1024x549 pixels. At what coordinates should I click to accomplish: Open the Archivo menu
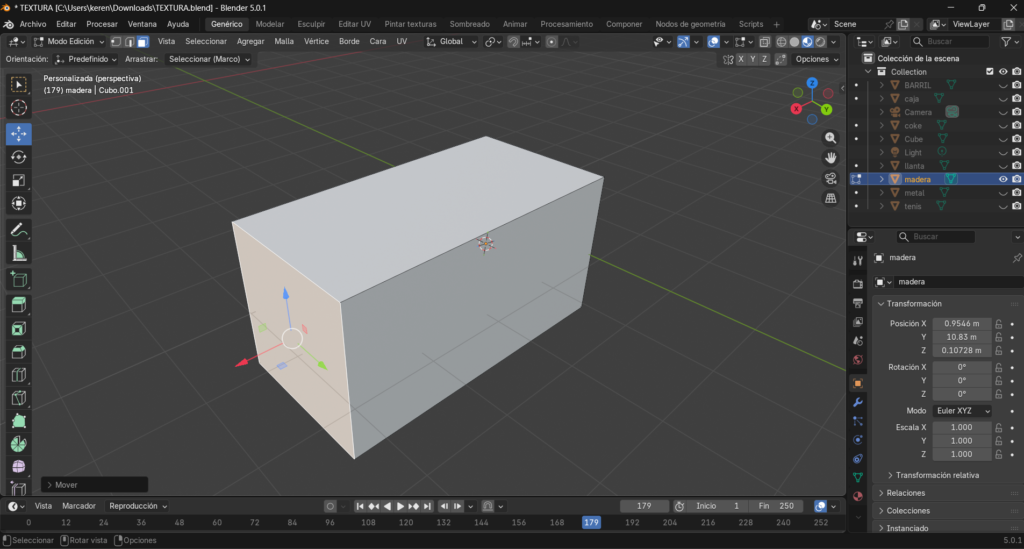[x=33, y=24]
